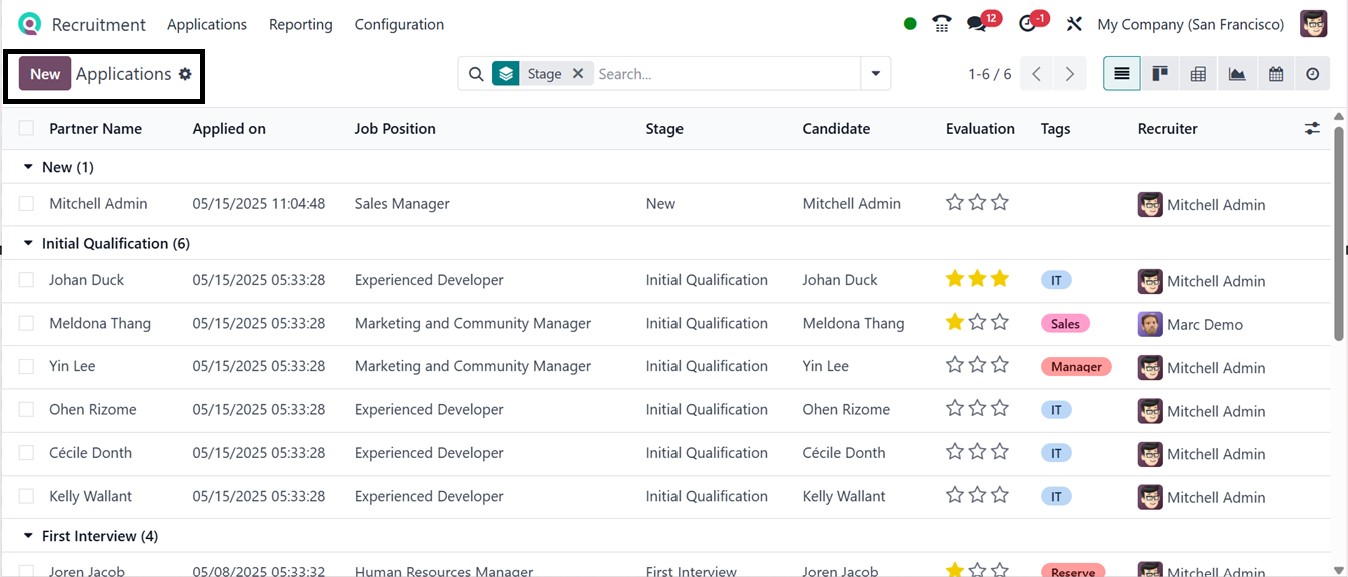Open the debug tools wrench icon
Screen dimensions: 1348x577
(x=1074, y=24)
